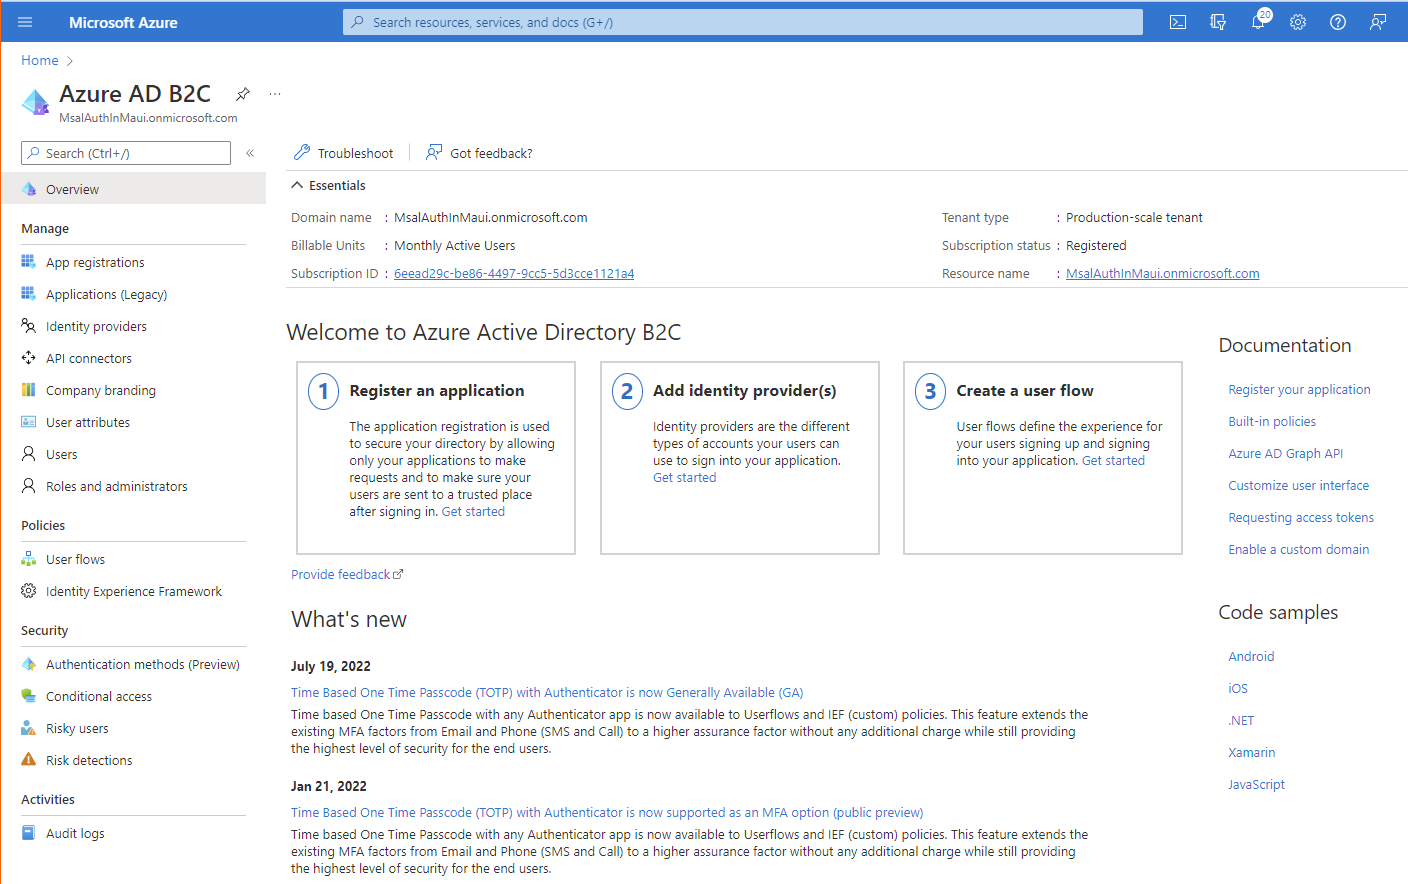This screenshot has width=1408, height=884.
Task: Open Enable a custom domain documentation
Action: [1298, 549]
